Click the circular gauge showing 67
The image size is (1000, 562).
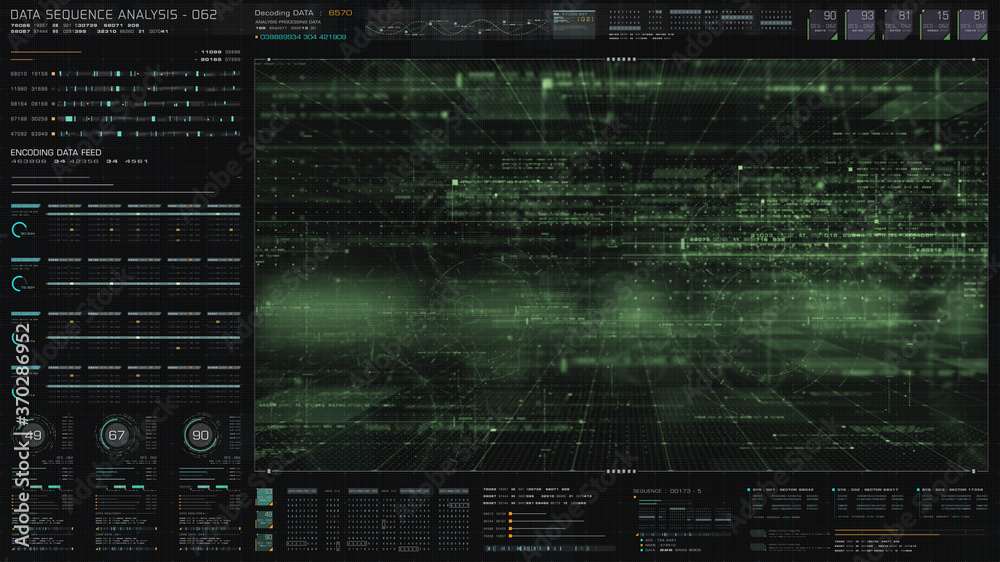[116, 435]
